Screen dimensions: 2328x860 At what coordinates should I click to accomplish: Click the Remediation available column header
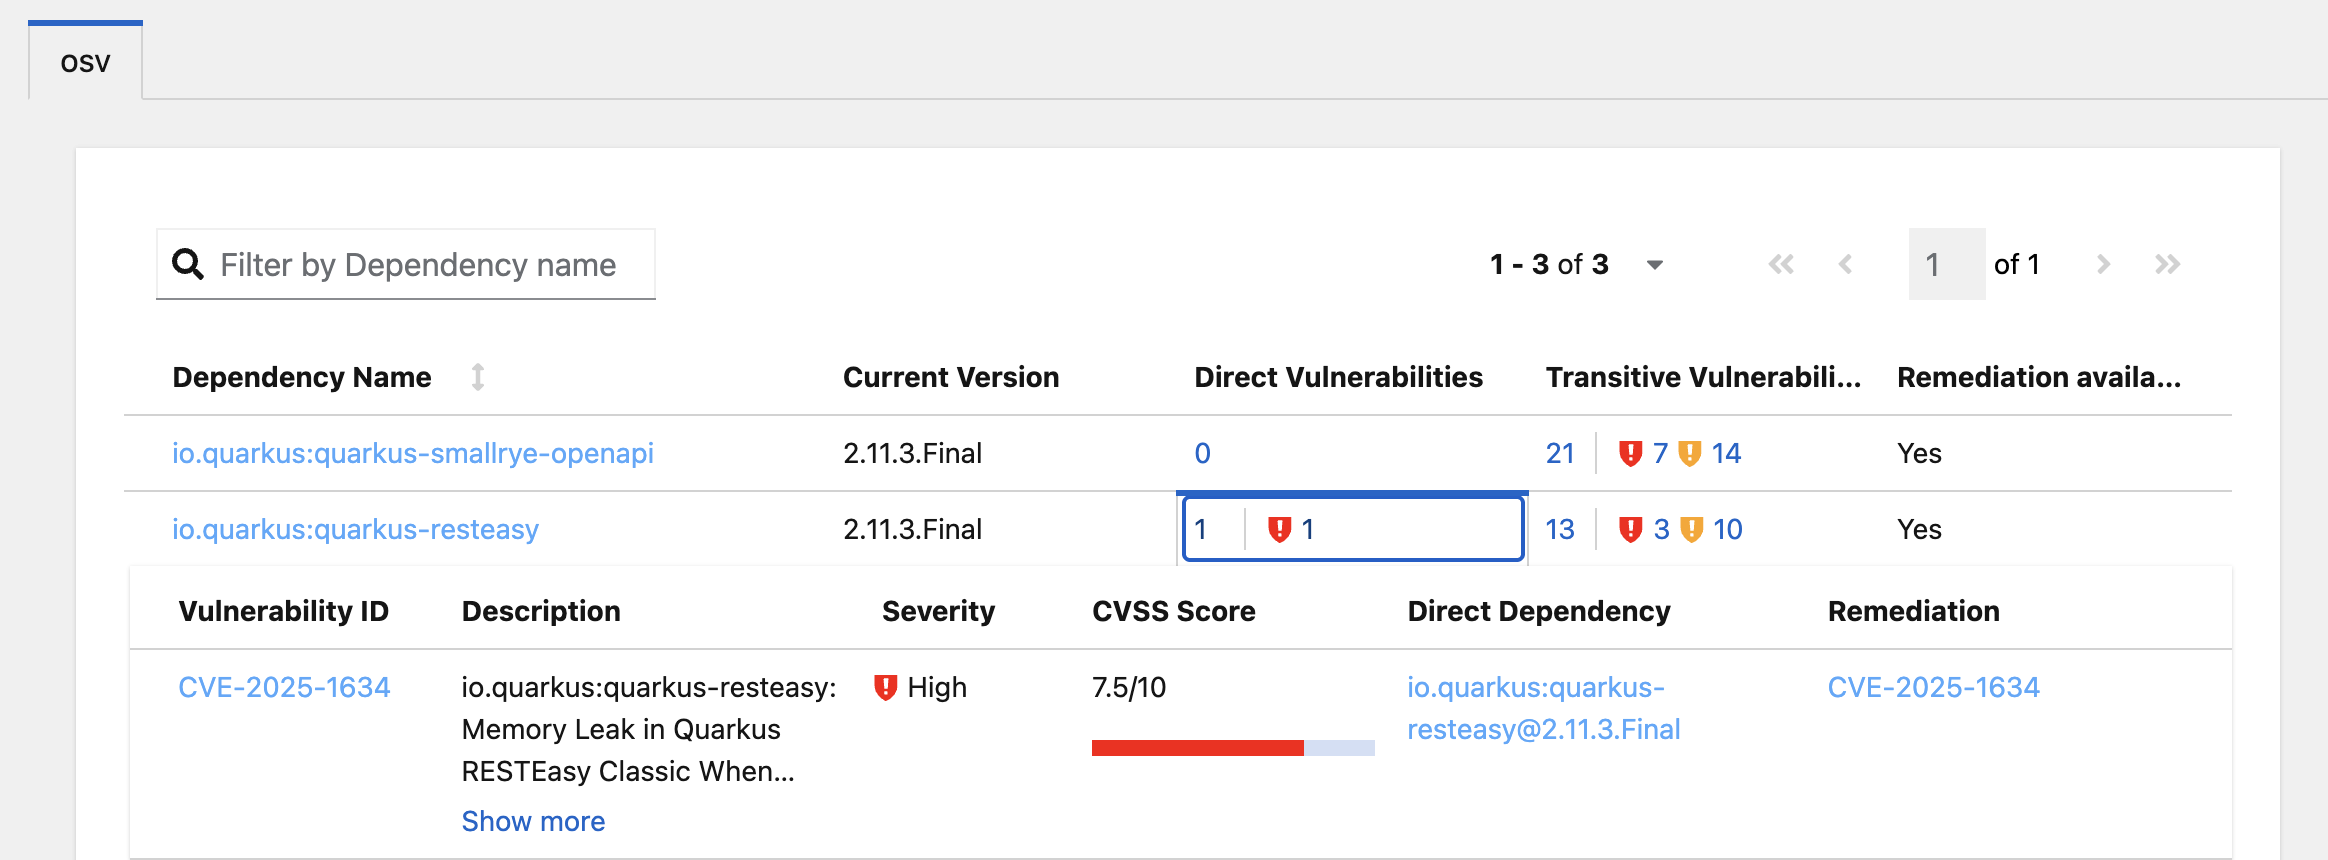coord(2039,377)
